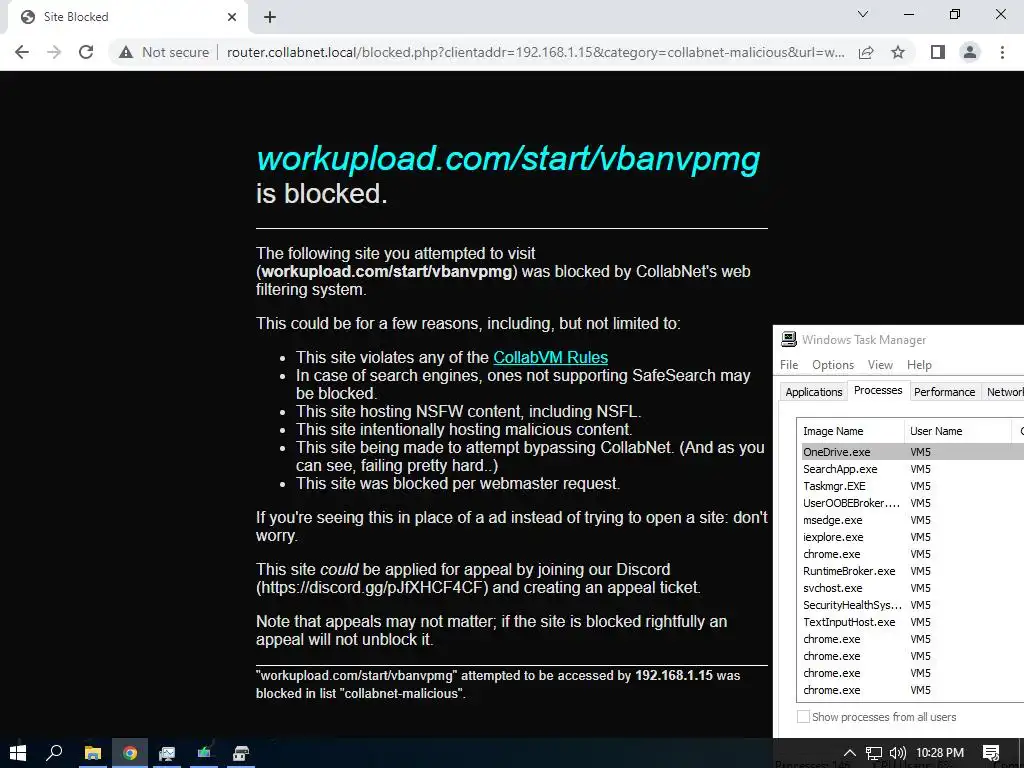Image resolution: width=1024 pixels, height=768 pixels.
Task: Sort by Image Name column header
Action: (851, 431)
